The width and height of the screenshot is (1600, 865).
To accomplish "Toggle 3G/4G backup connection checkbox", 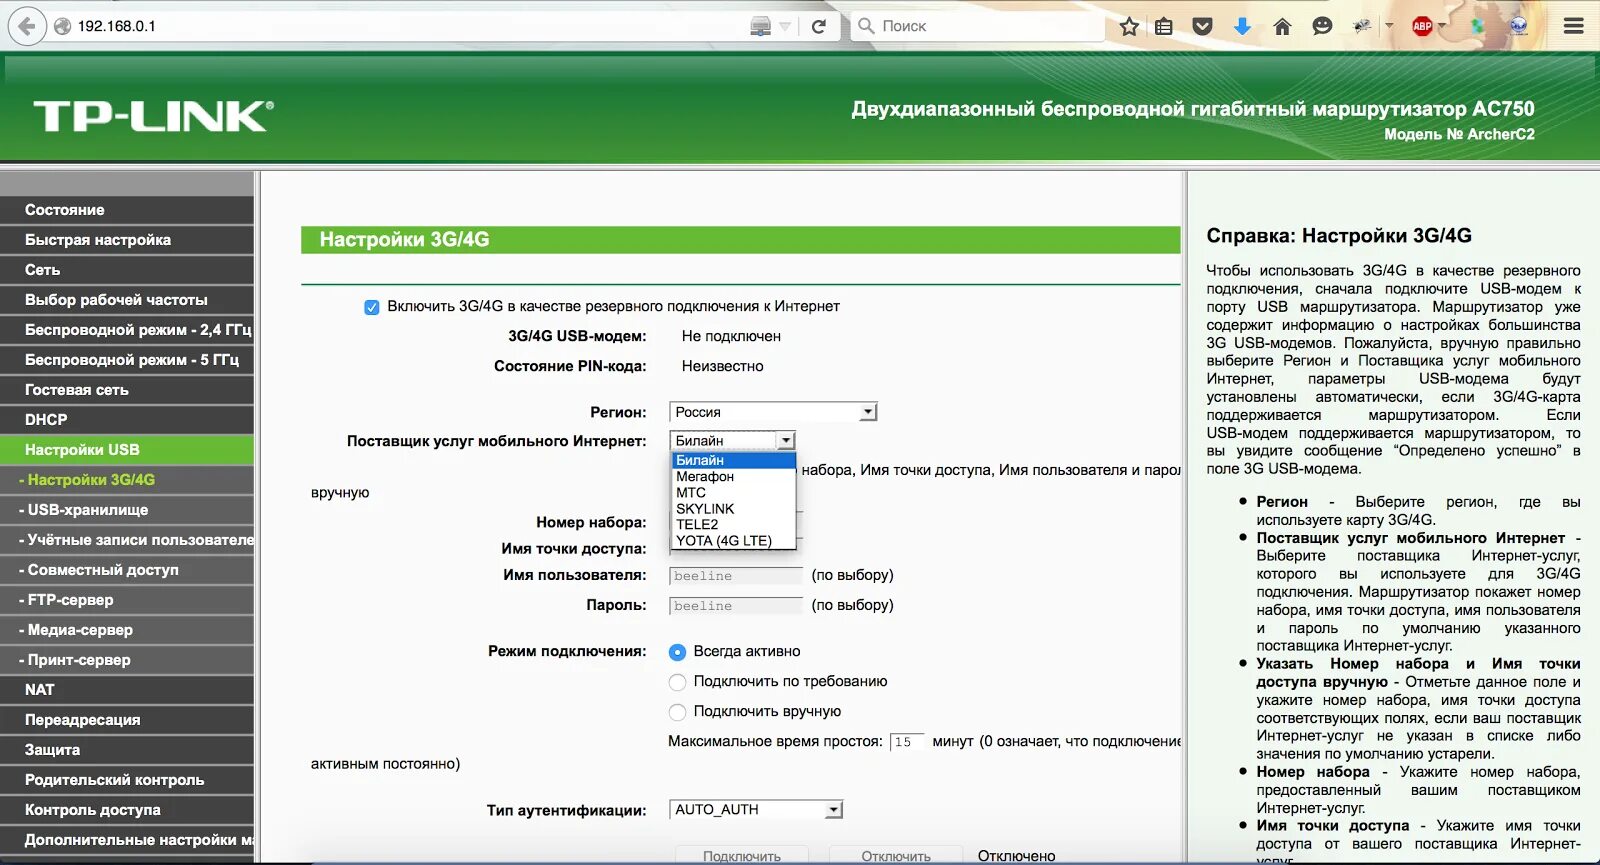I will tap(372, 307).
